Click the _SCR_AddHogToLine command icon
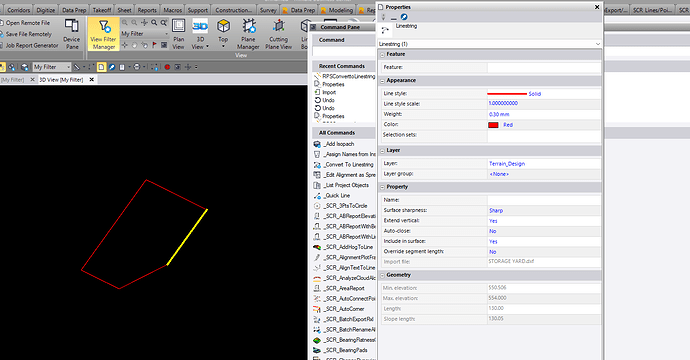Image resolution: width=690 pixels, height=360 pixels. click(317, 247)
